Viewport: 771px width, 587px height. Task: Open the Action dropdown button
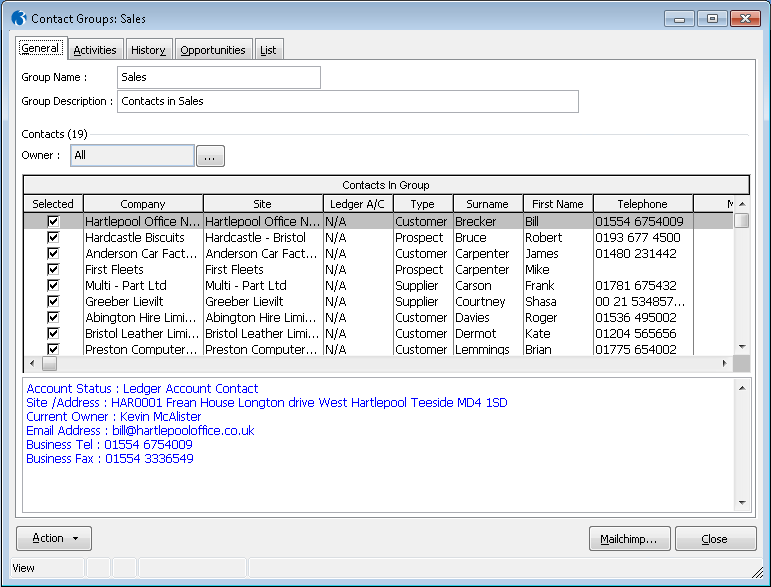tap(54, 539)
